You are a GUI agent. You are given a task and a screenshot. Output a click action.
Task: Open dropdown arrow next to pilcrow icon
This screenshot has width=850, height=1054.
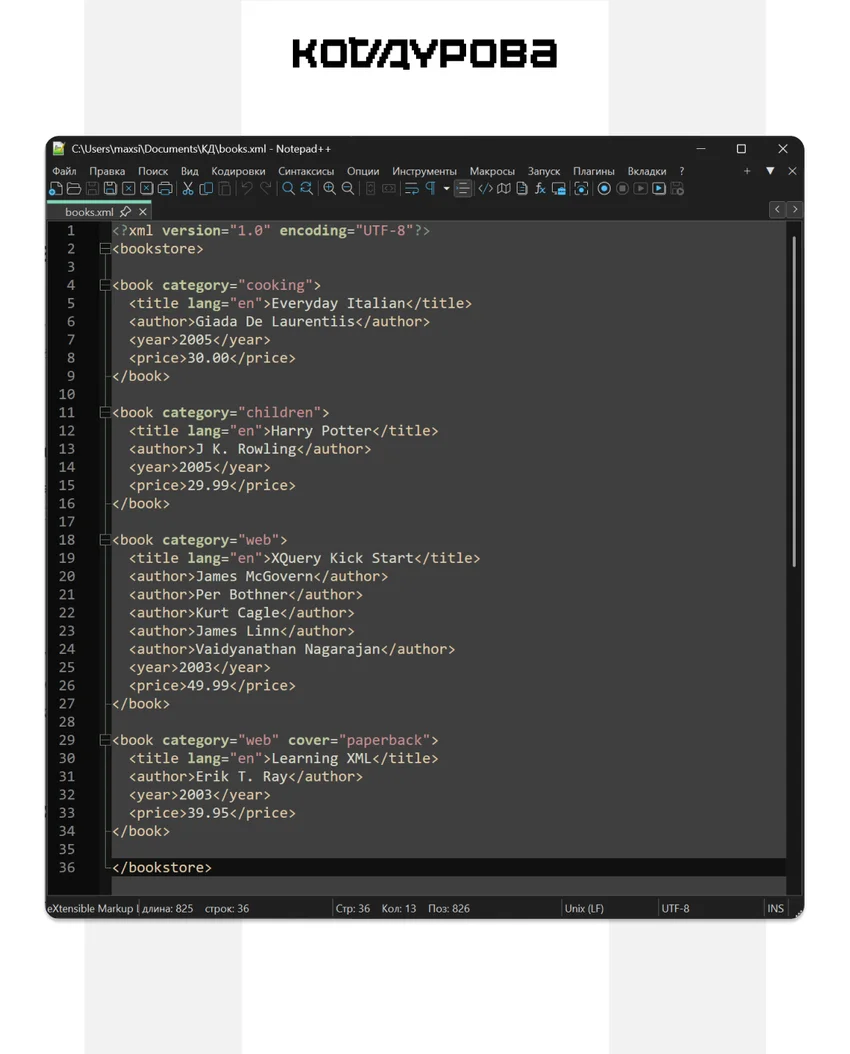click(446, 189)
